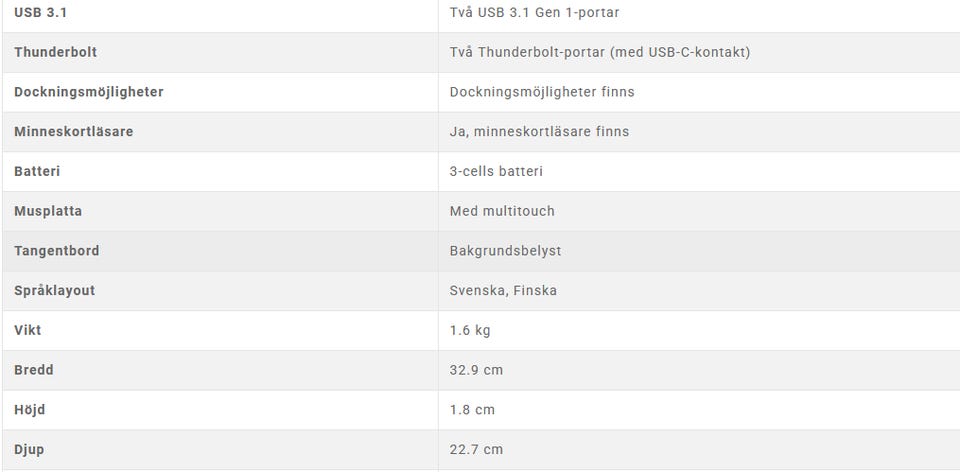Click the Dockningsmöjligheter row label
Screen dimensions: 960x472
pyautogui.click(x=89, y=92)
